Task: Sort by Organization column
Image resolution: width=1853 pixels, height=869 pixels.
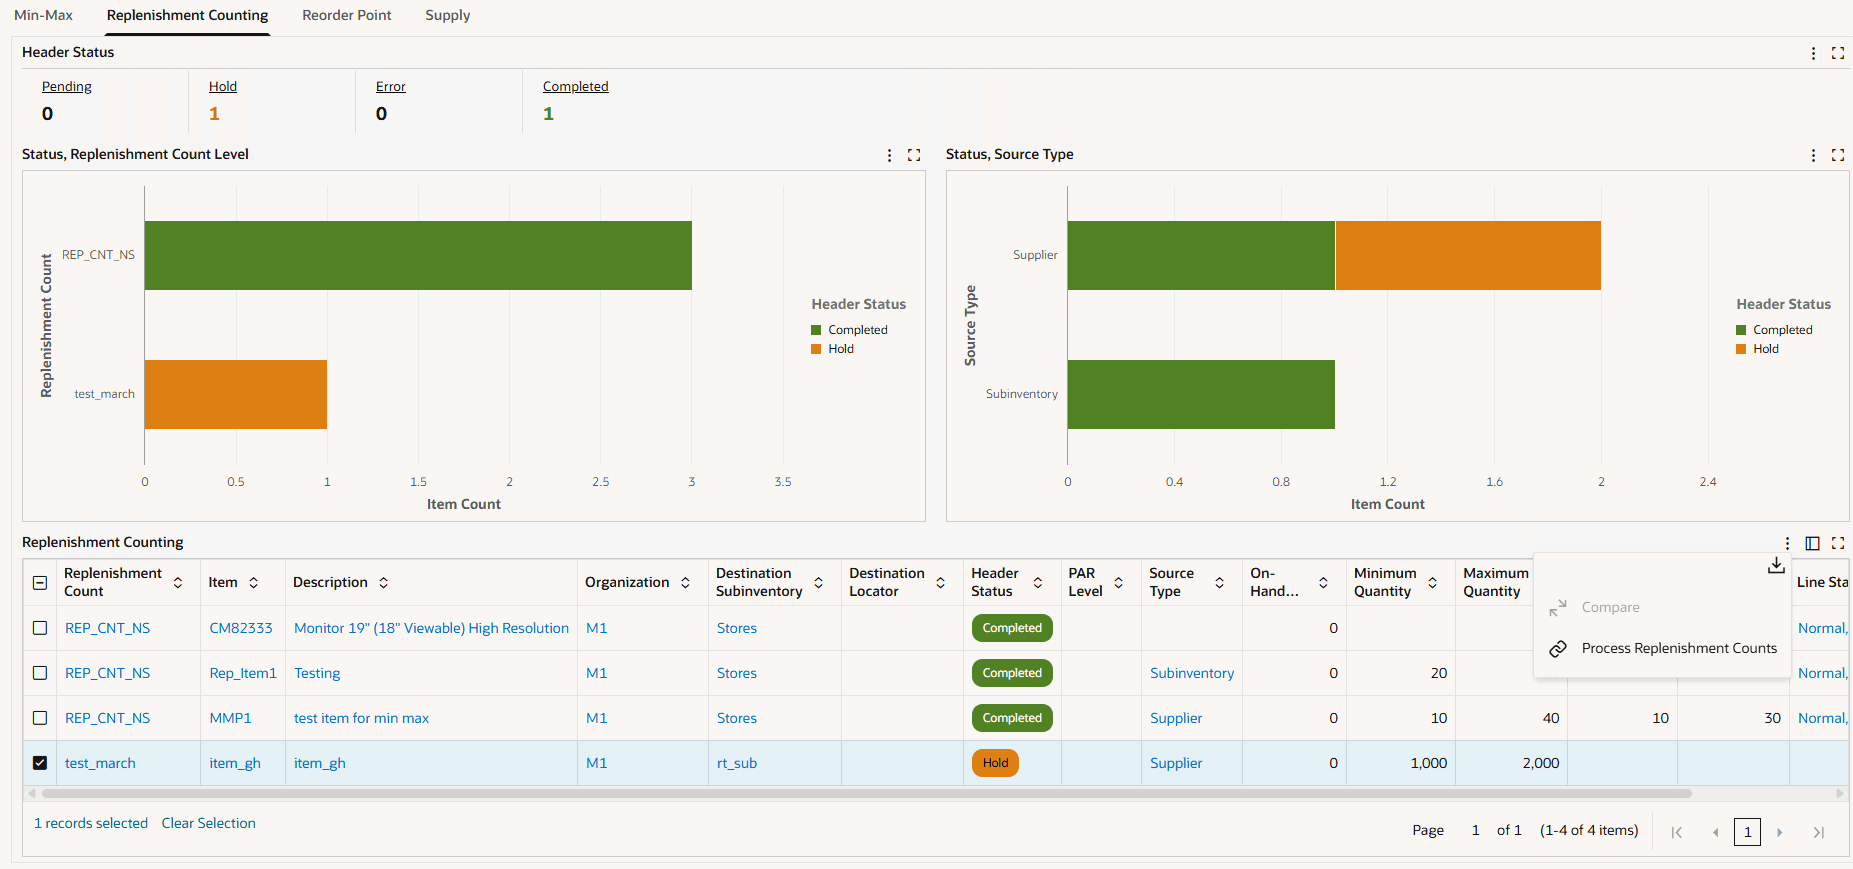Action: pos(686,582)
